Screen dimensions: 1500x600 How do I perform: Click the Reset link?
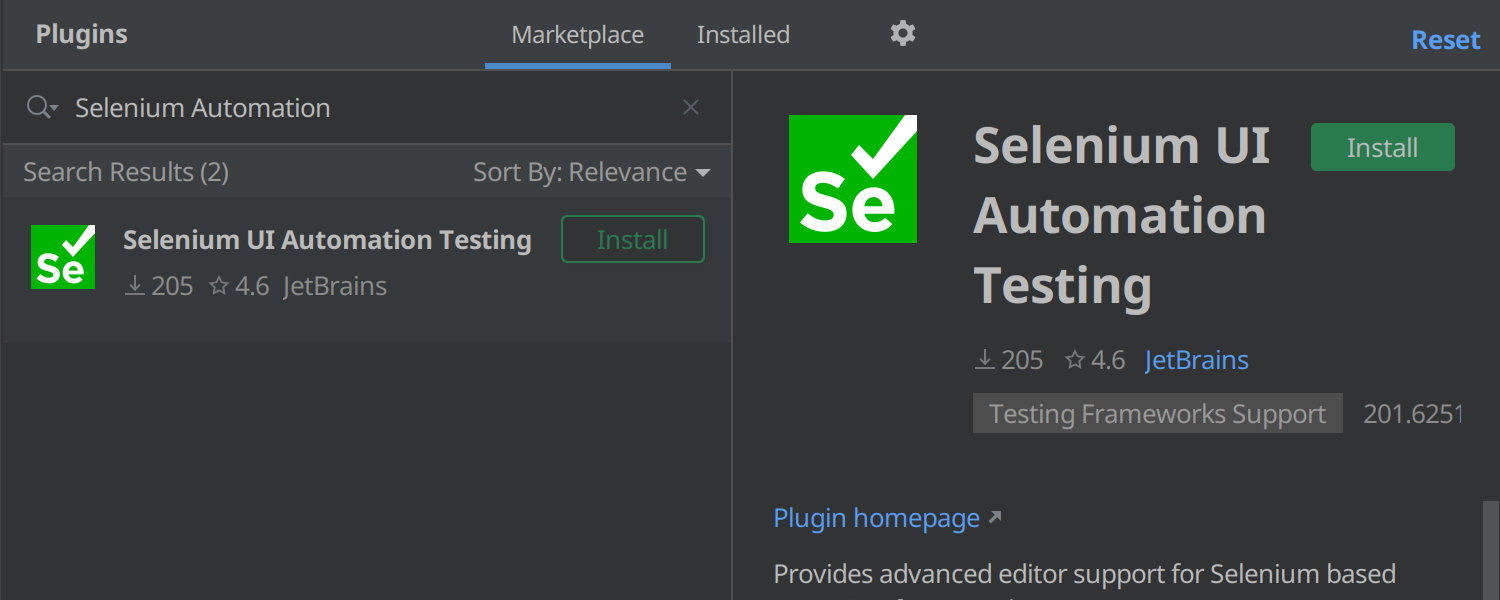tap(1446, 40)
